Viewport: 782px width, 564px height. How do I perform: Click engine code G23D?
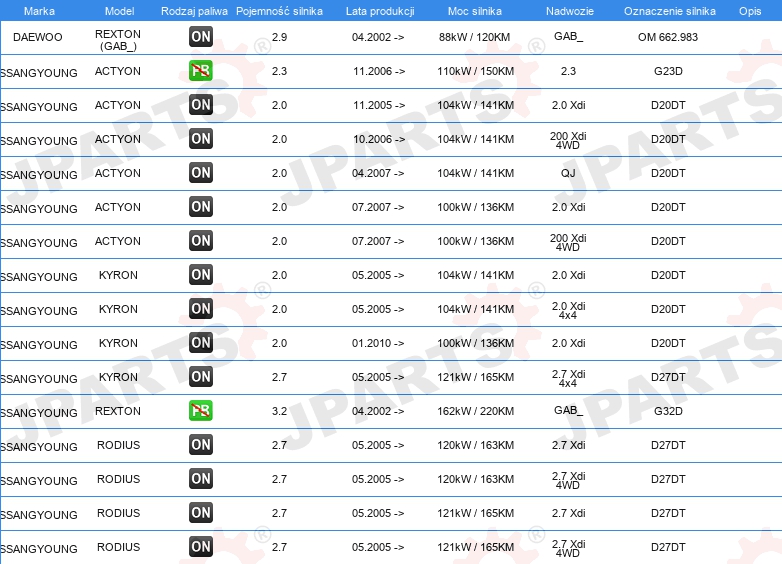[x=668, y=71]
